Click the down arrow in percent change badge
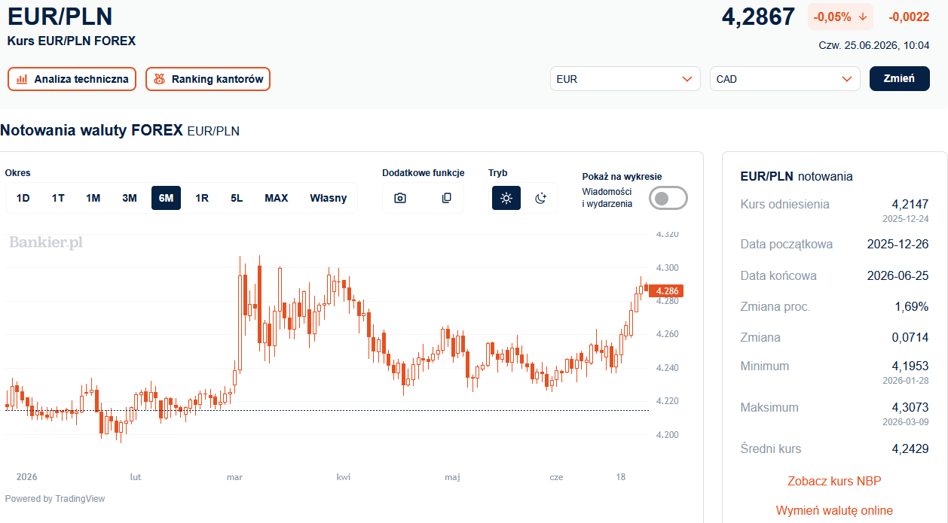Screen dimensions: 948x523 (x=863, y=17)
